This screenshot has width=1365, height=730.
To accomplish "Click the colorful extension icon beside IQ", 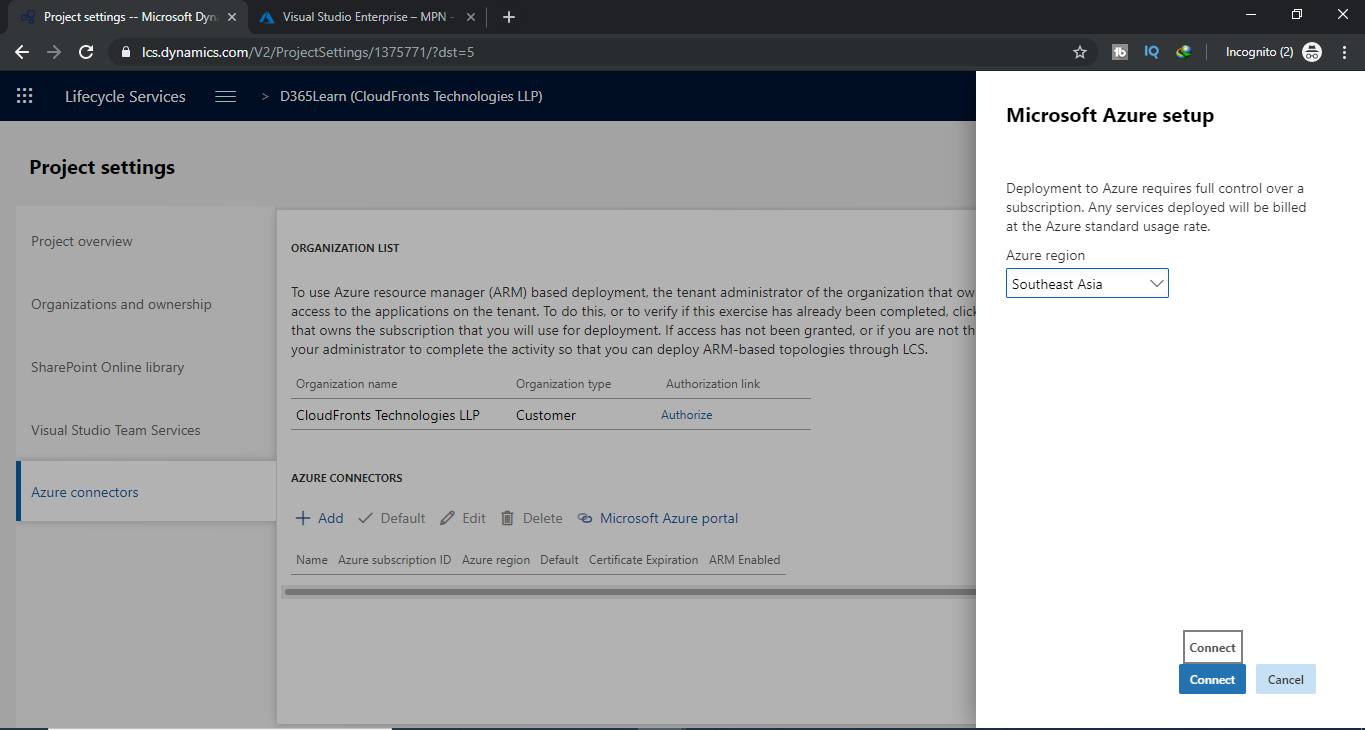I will click(x=1183, y=52).
